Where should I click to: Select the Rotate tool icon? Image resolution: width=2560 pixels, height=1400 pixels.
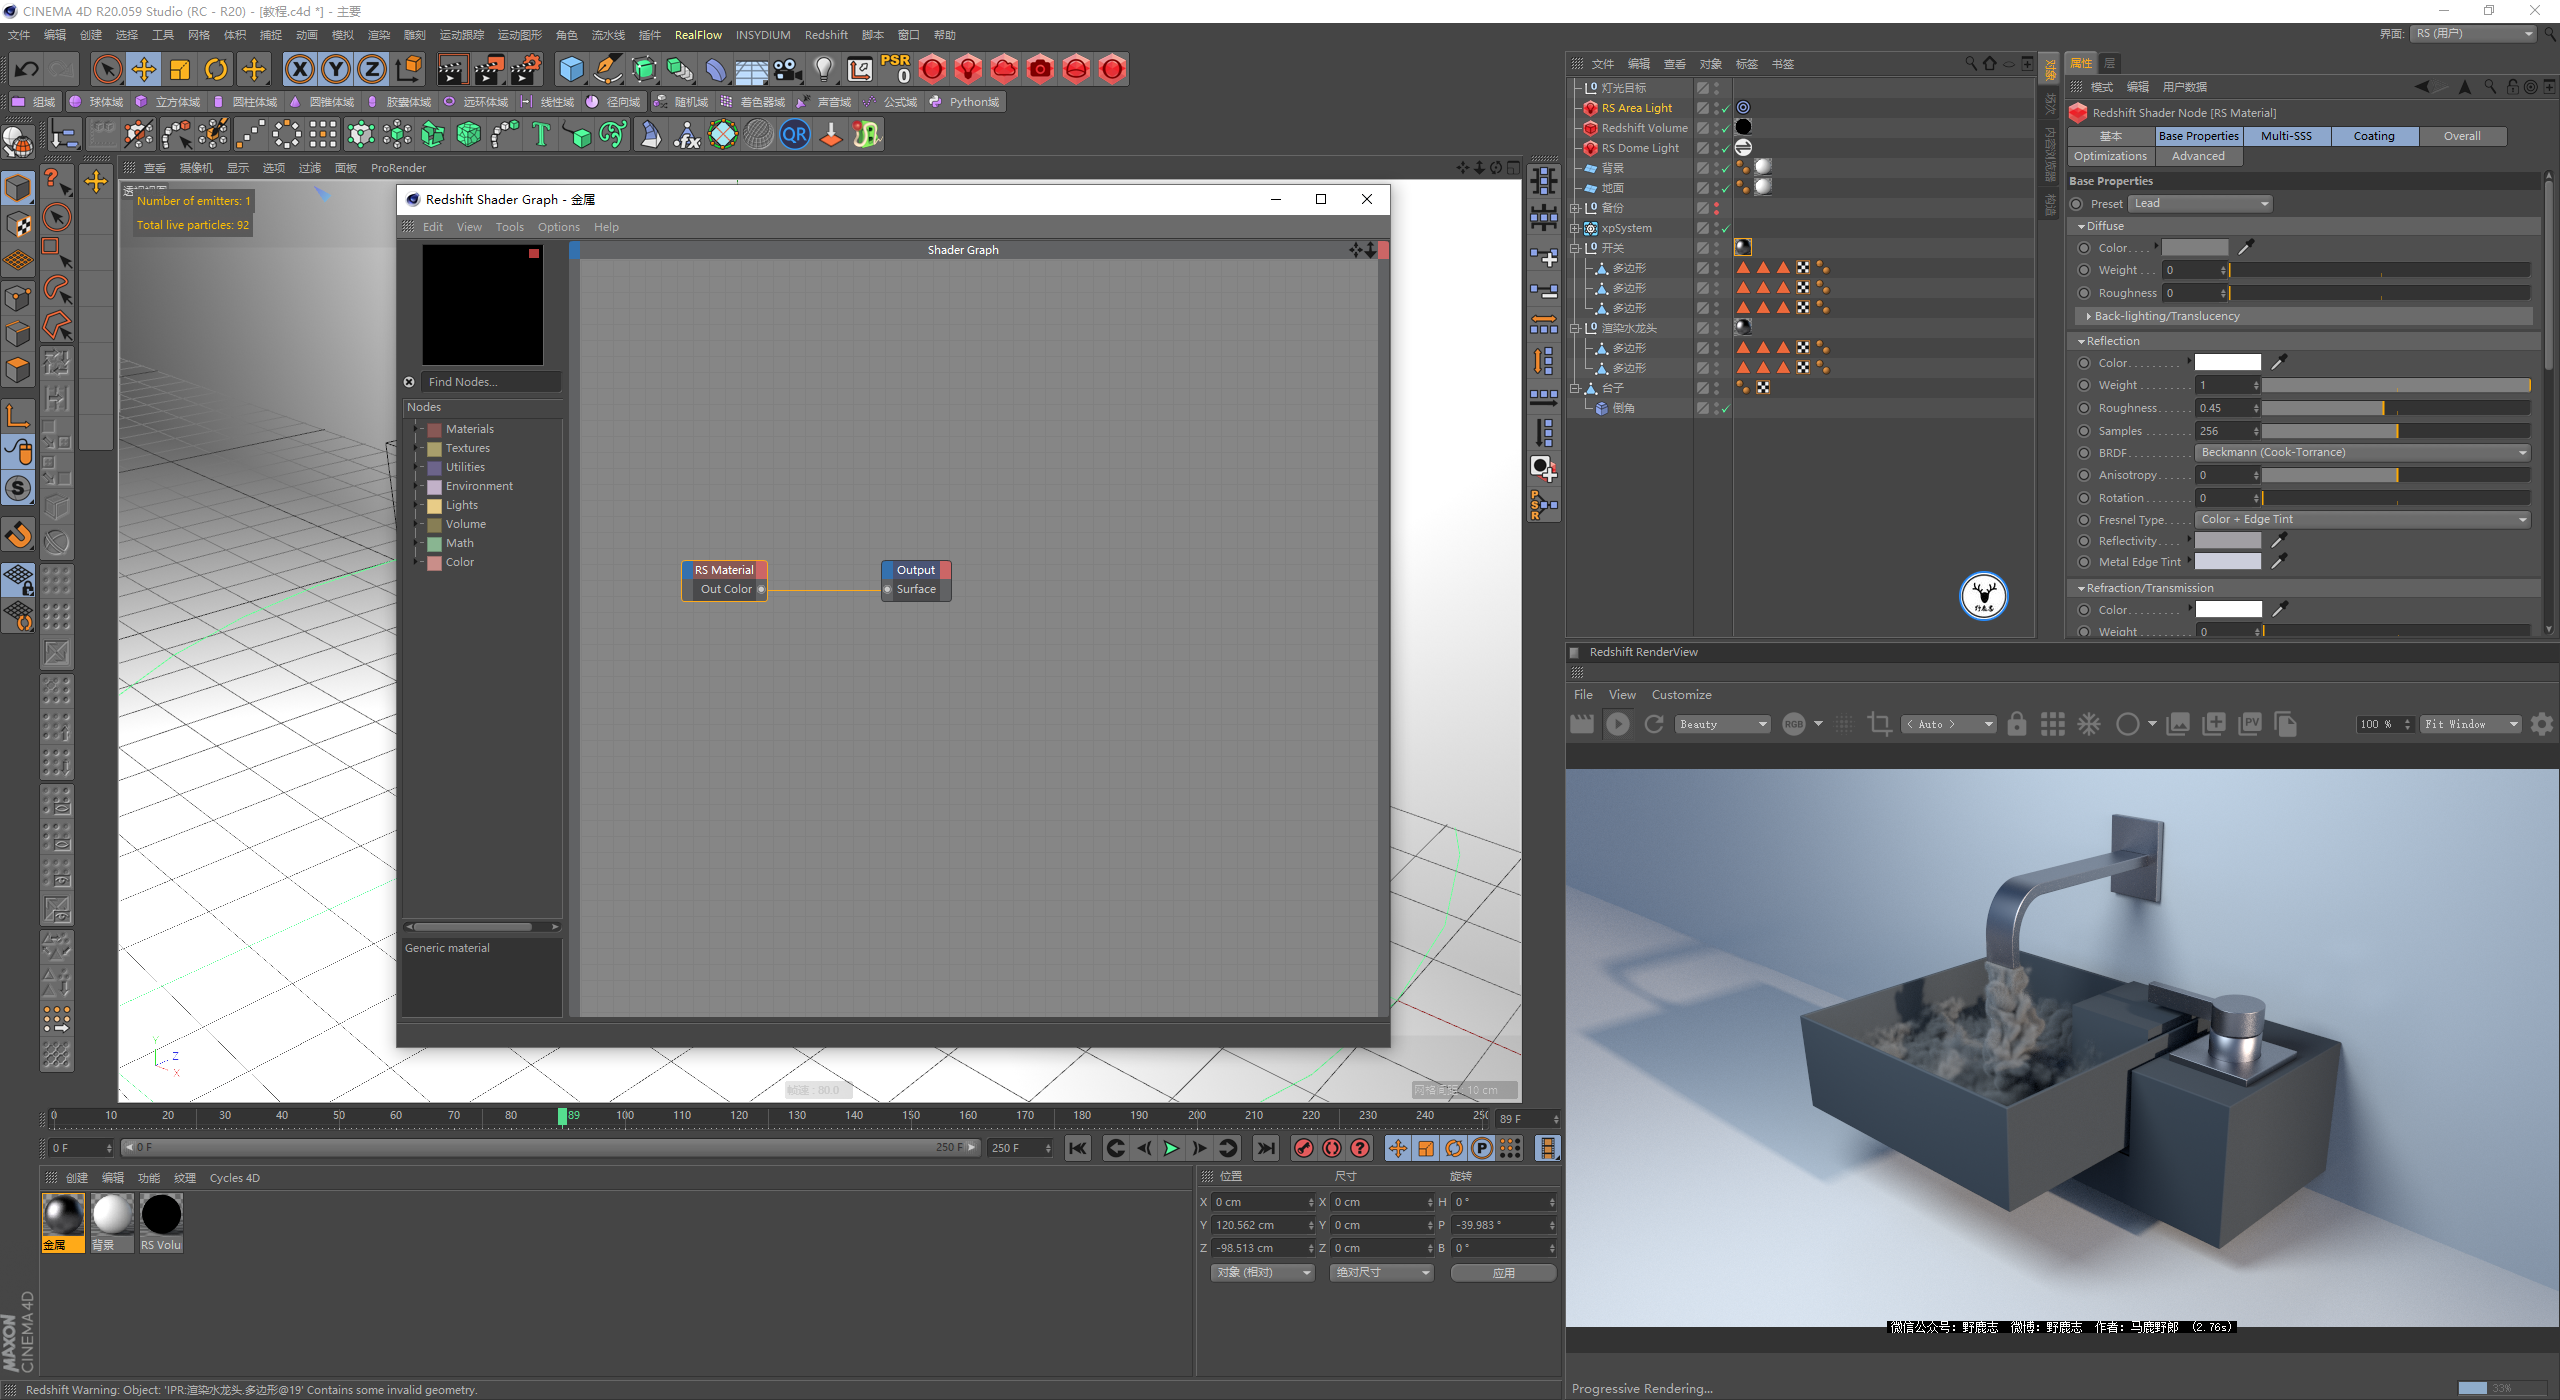click(x=216, y=69)
